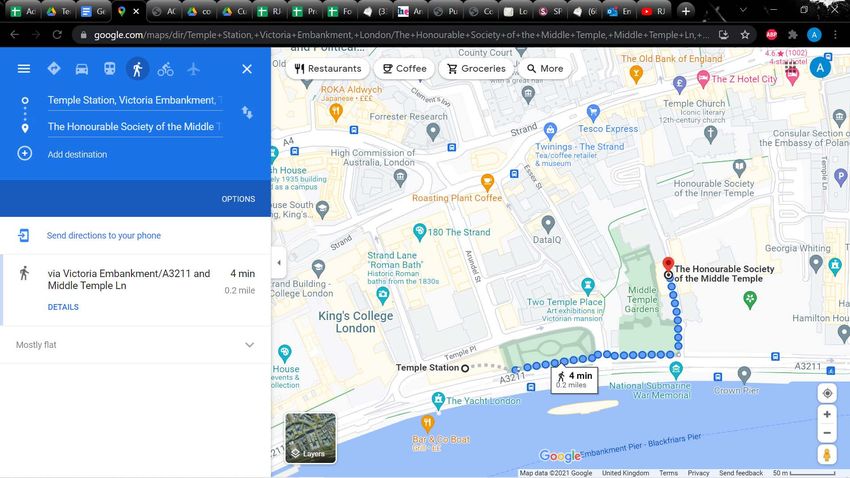
Task: Click United Kingdom in map footer
Action: [x=625, y=473]
